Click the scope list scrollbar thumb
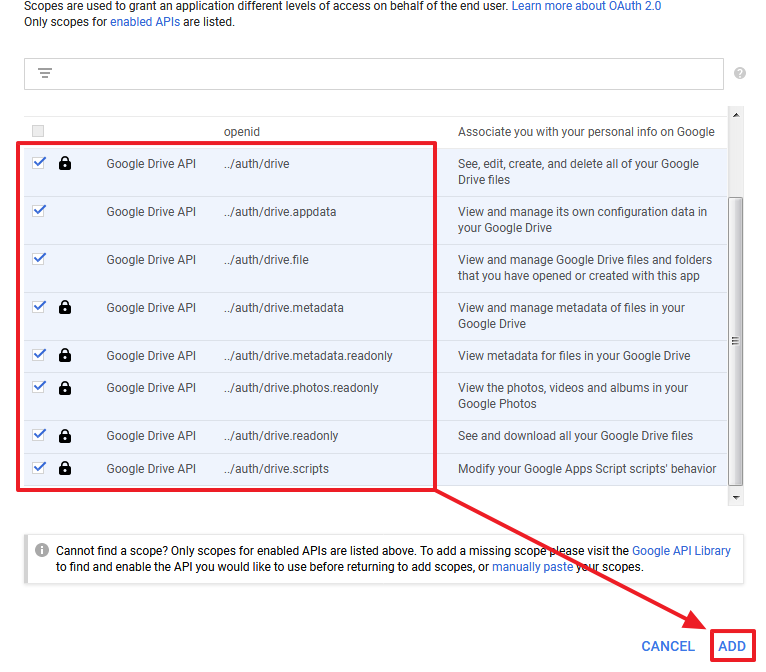 pos(735,341)
